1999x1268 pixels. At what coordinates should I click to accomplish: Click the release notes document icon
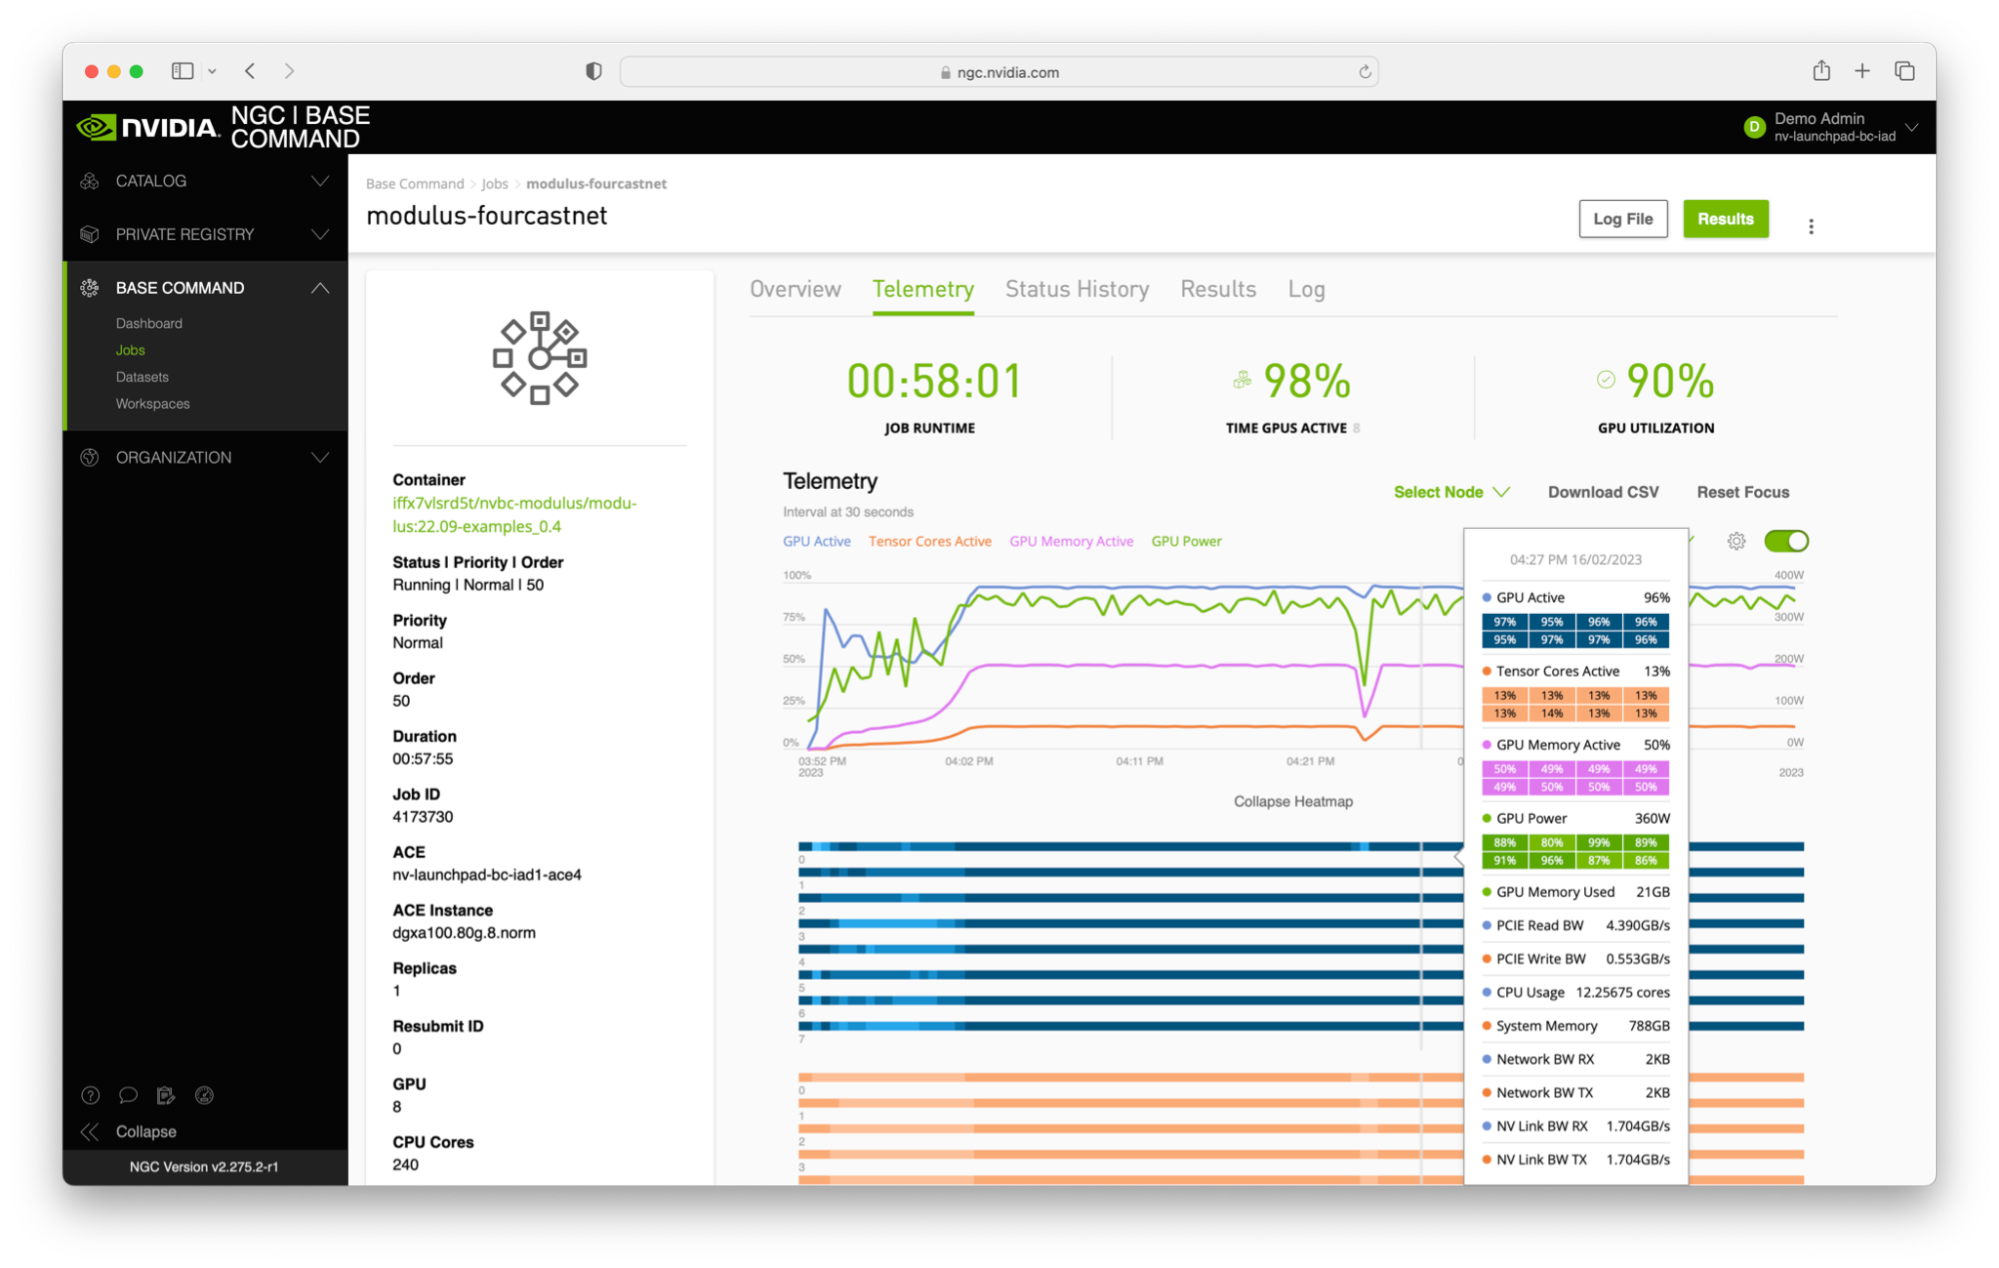[x=166, y=1095]
